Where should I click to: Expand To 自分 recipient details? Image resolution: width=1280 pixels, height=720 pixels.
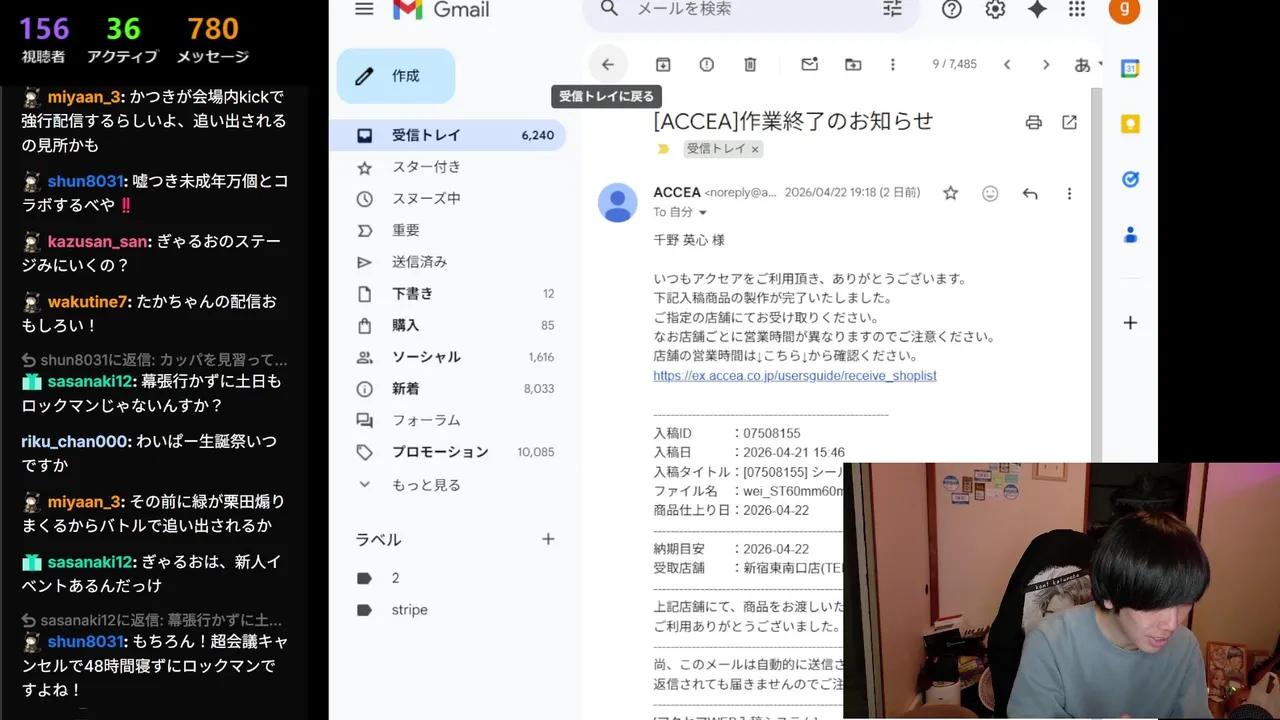tap(702, 213)
